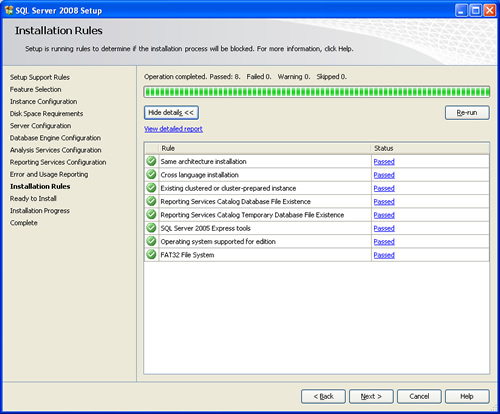
Task: Click Existing clustered or cluster-prepared instance text
Action: point(228,188)
